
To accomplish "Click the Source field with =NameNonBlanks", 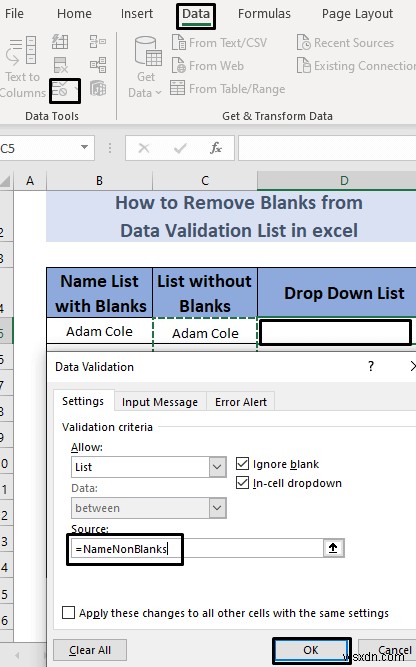I will coord(197,549).
